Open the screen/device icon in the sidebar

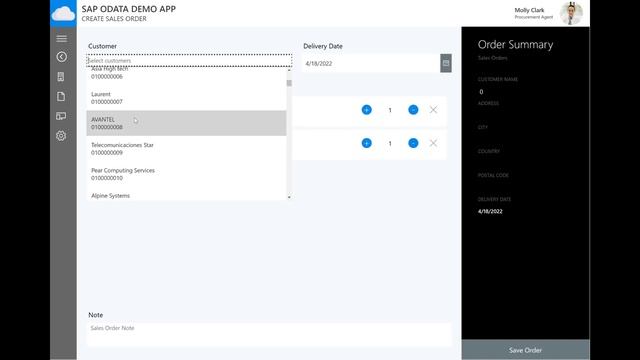pos(61,116)
